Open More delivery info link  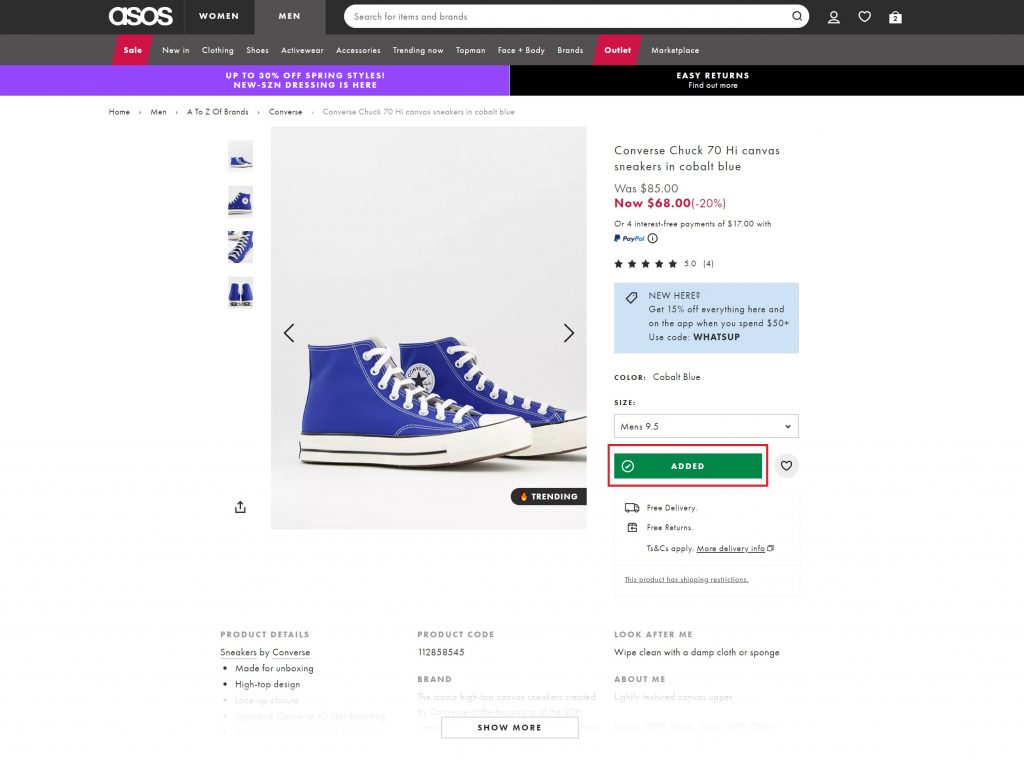731,548
